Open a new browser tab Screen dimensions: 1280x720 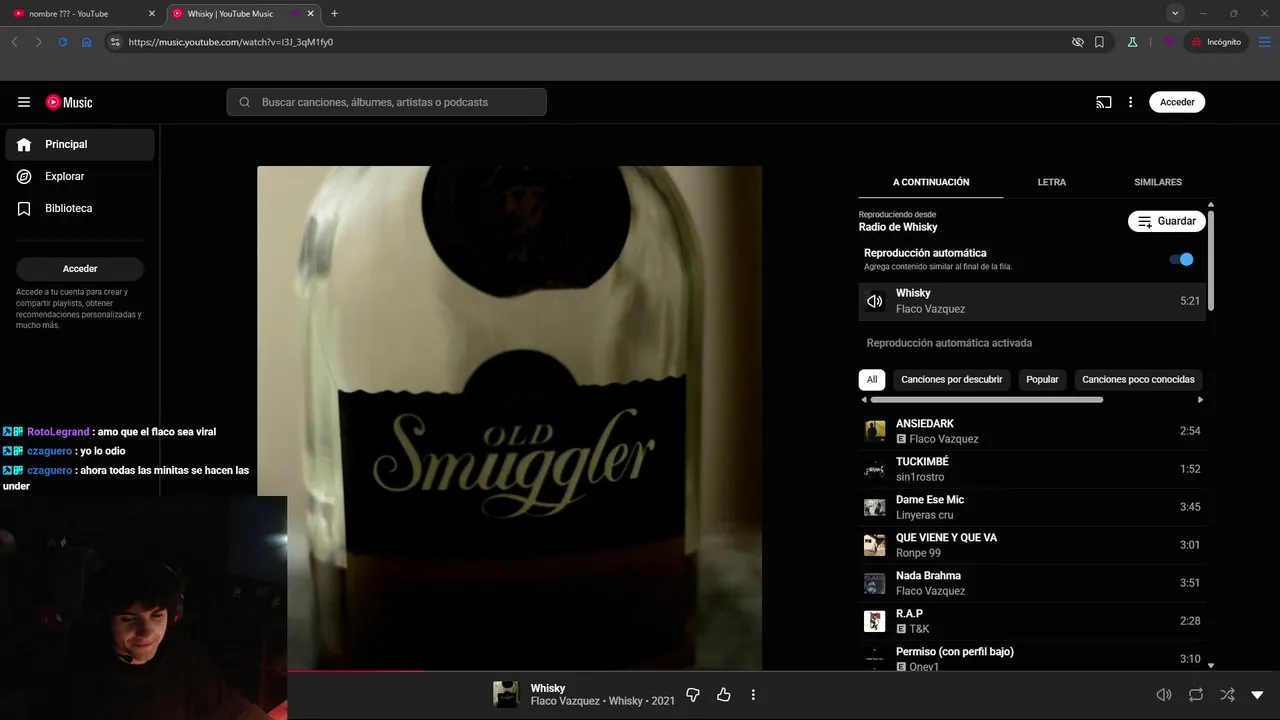coord(334,14)
